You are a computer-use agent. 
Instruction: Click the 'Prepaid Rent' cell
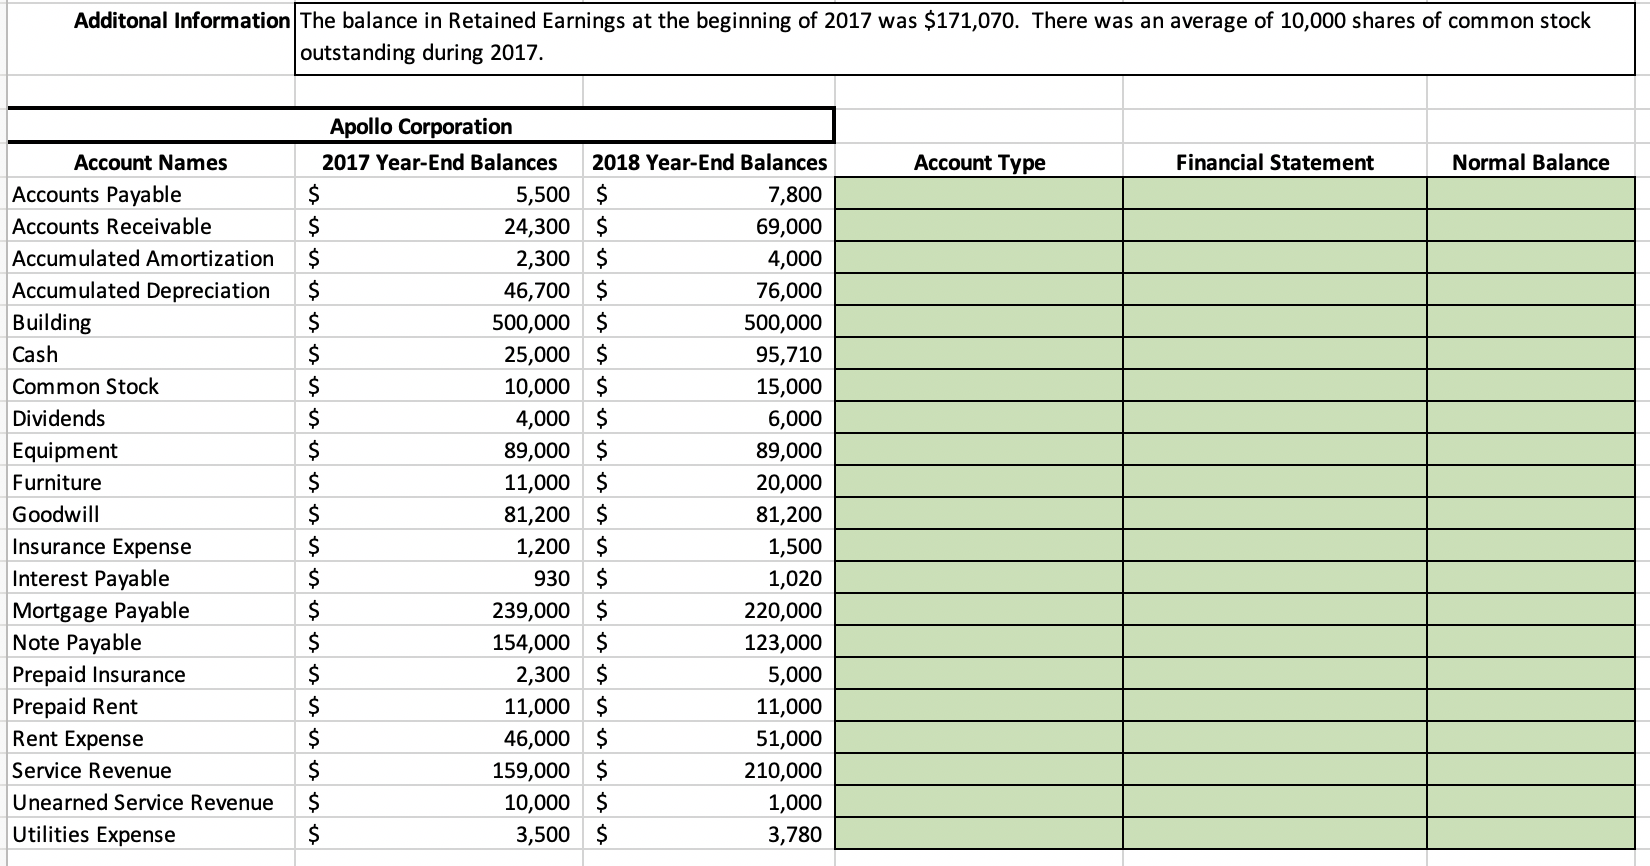[x=151, y=706]
